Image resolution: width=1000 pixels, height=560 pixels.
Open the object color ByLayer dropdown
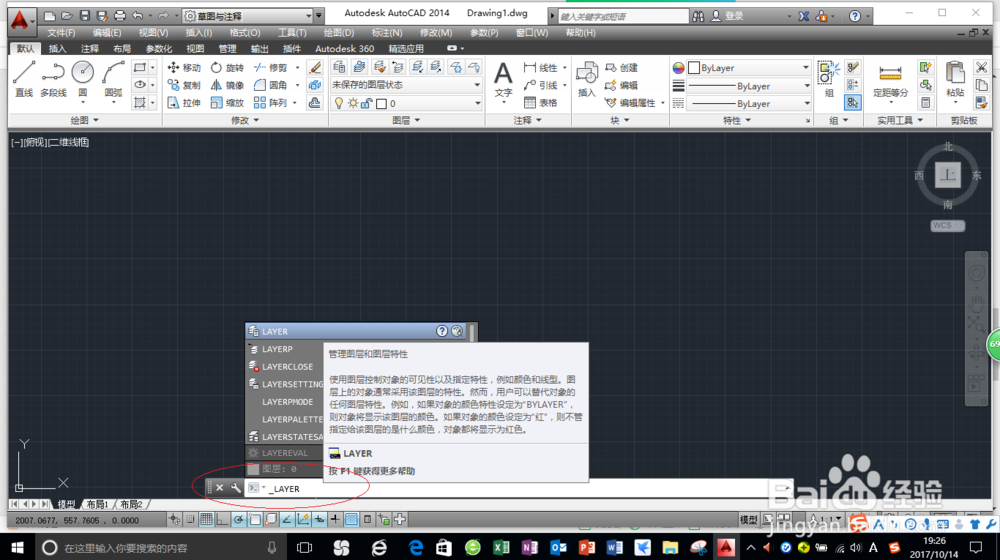[x=749, y=68]
